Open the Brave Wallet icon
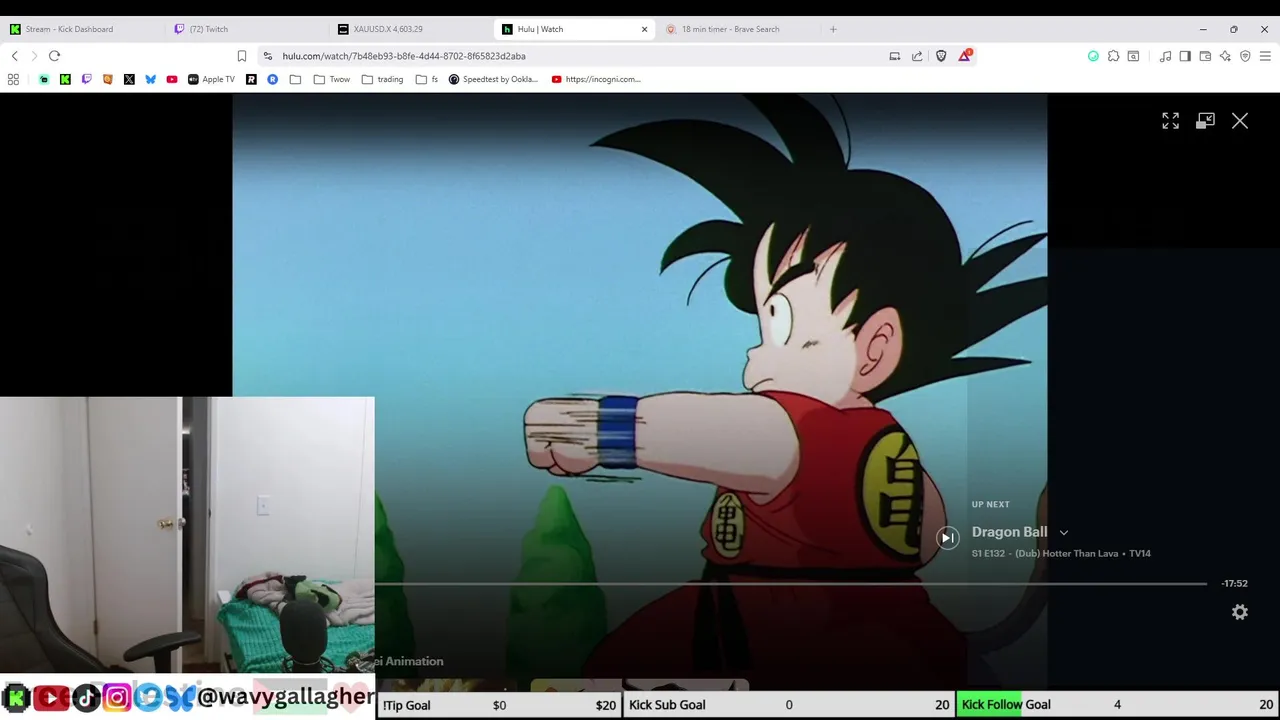The height and width of the screenshot is (720, 1280). coord(1205,56)
